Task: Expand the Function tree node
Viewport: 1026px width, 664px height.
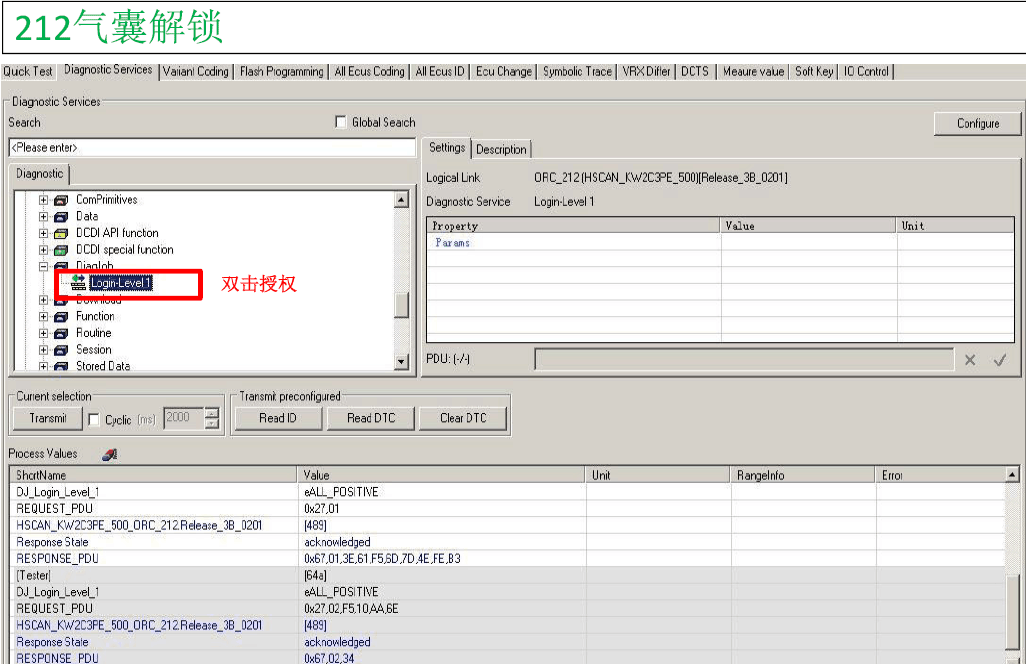Action: (x=43, y=317)
